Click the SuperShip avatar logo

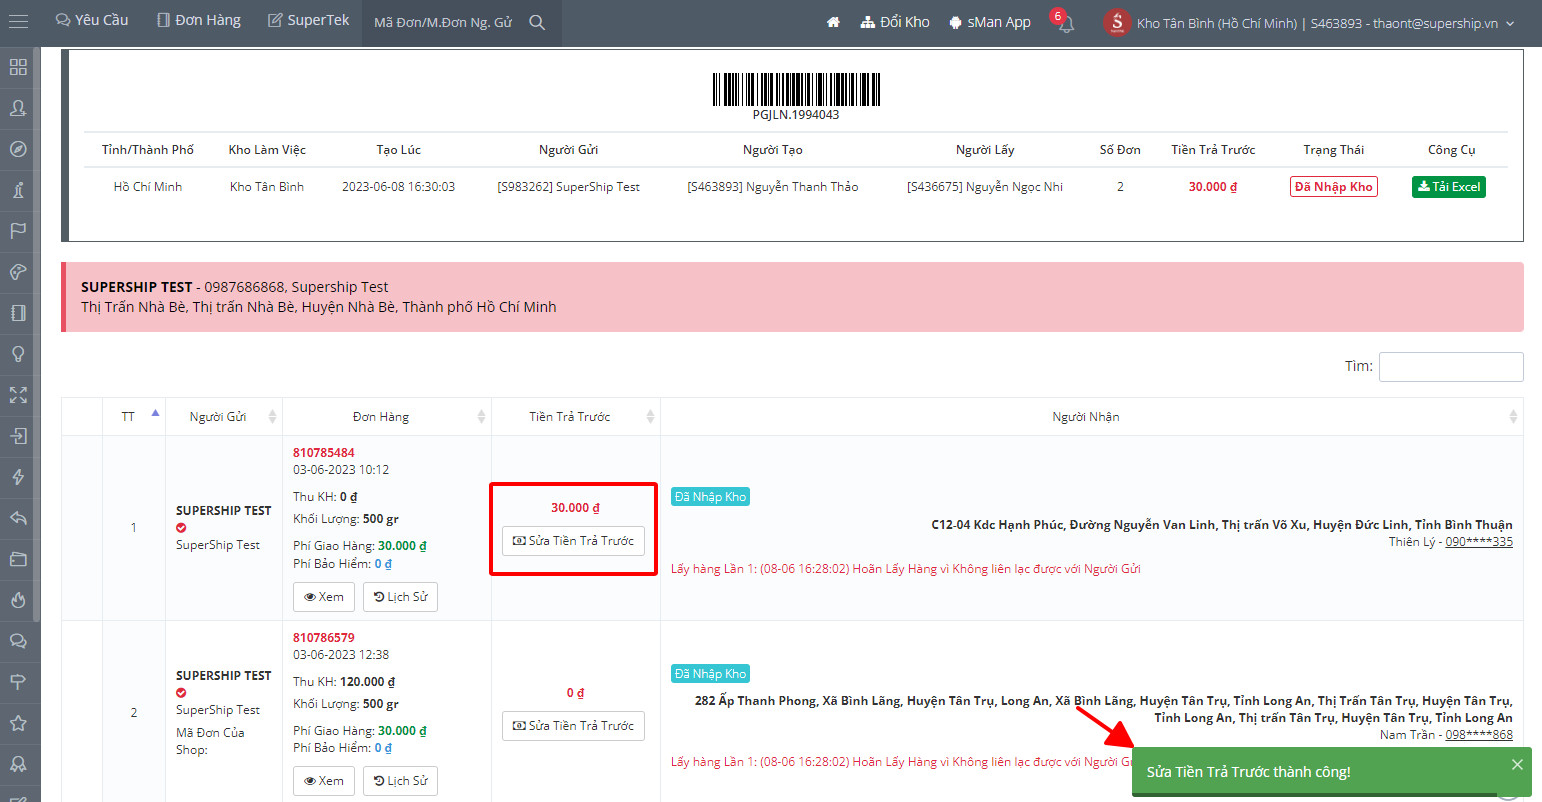point(1117,22)
